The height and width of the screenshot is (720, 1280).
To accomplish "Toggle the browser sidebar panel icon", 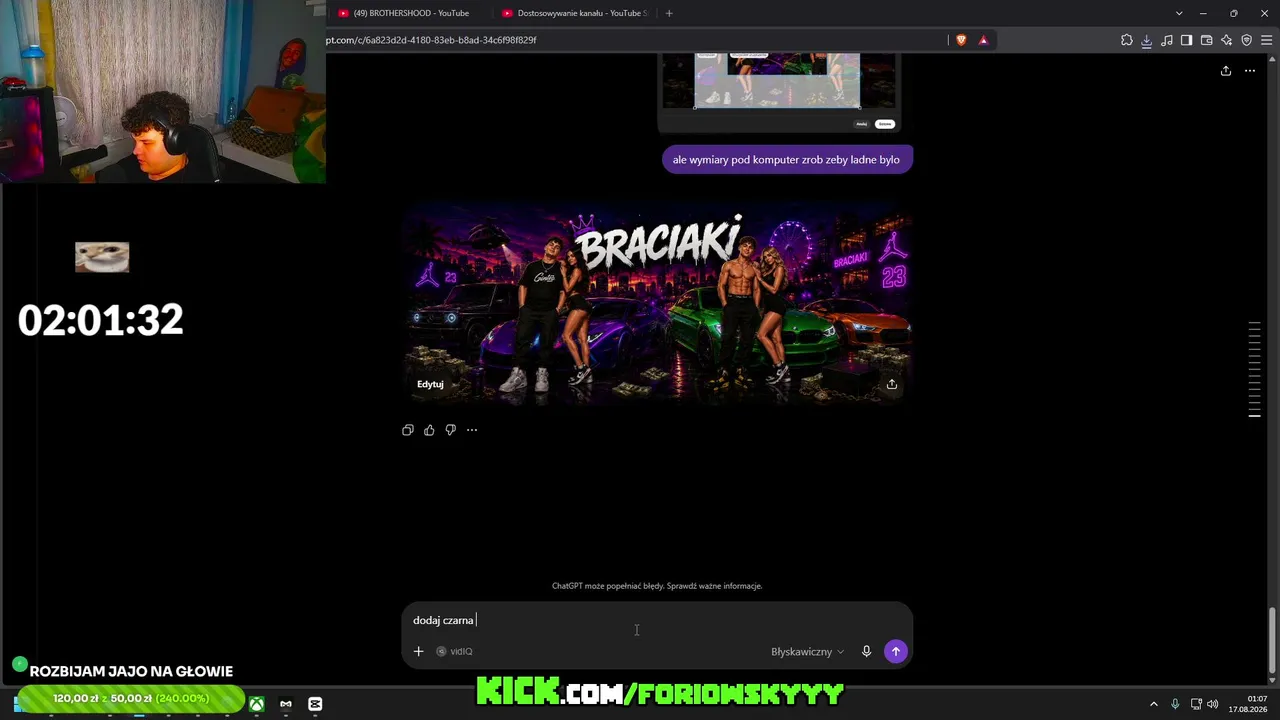I will point(1186,40).
